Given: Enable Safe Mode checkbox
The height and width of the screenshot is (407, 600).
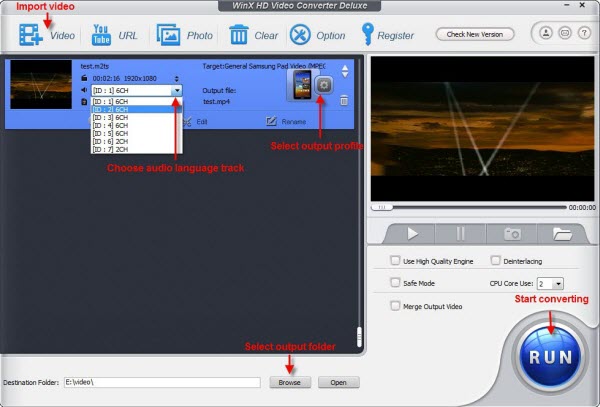Looking at the screenshot, I should pos(395,282).
